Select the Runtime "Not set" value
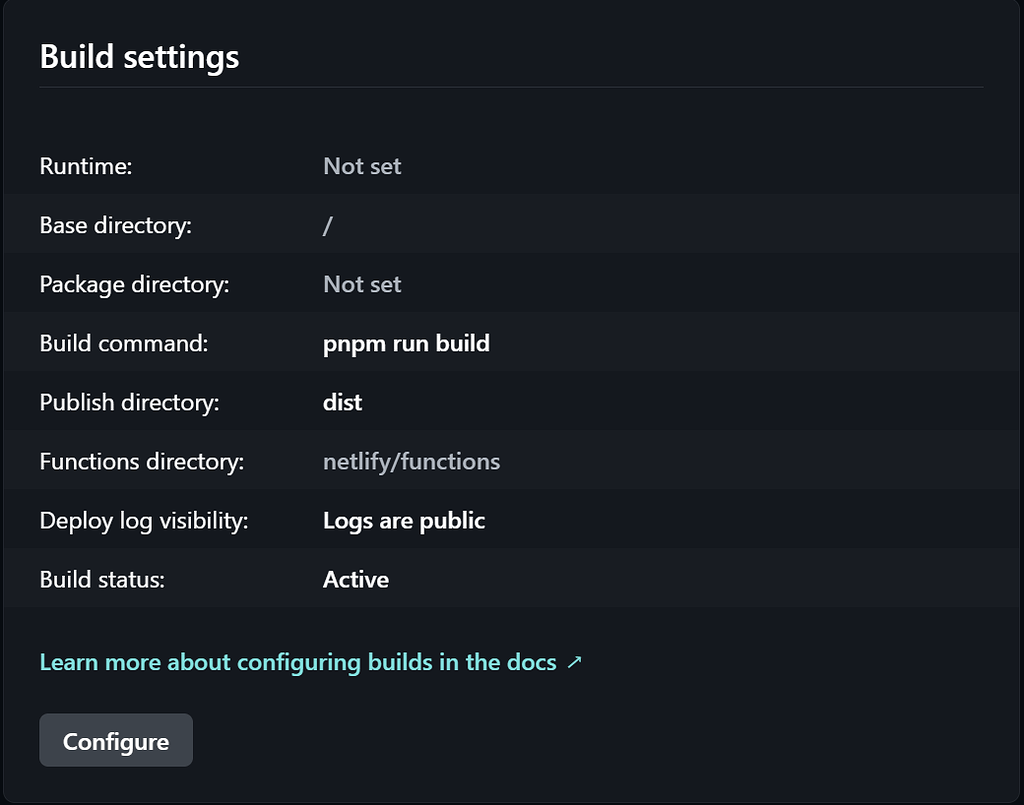 [x=362, y=166]
